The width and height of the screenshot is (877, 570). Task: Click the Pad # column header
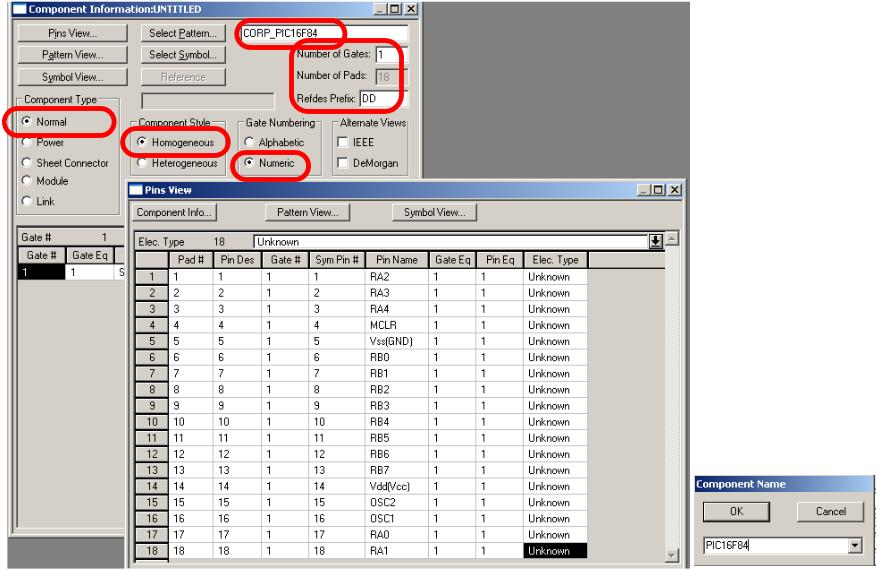[191, 260]
